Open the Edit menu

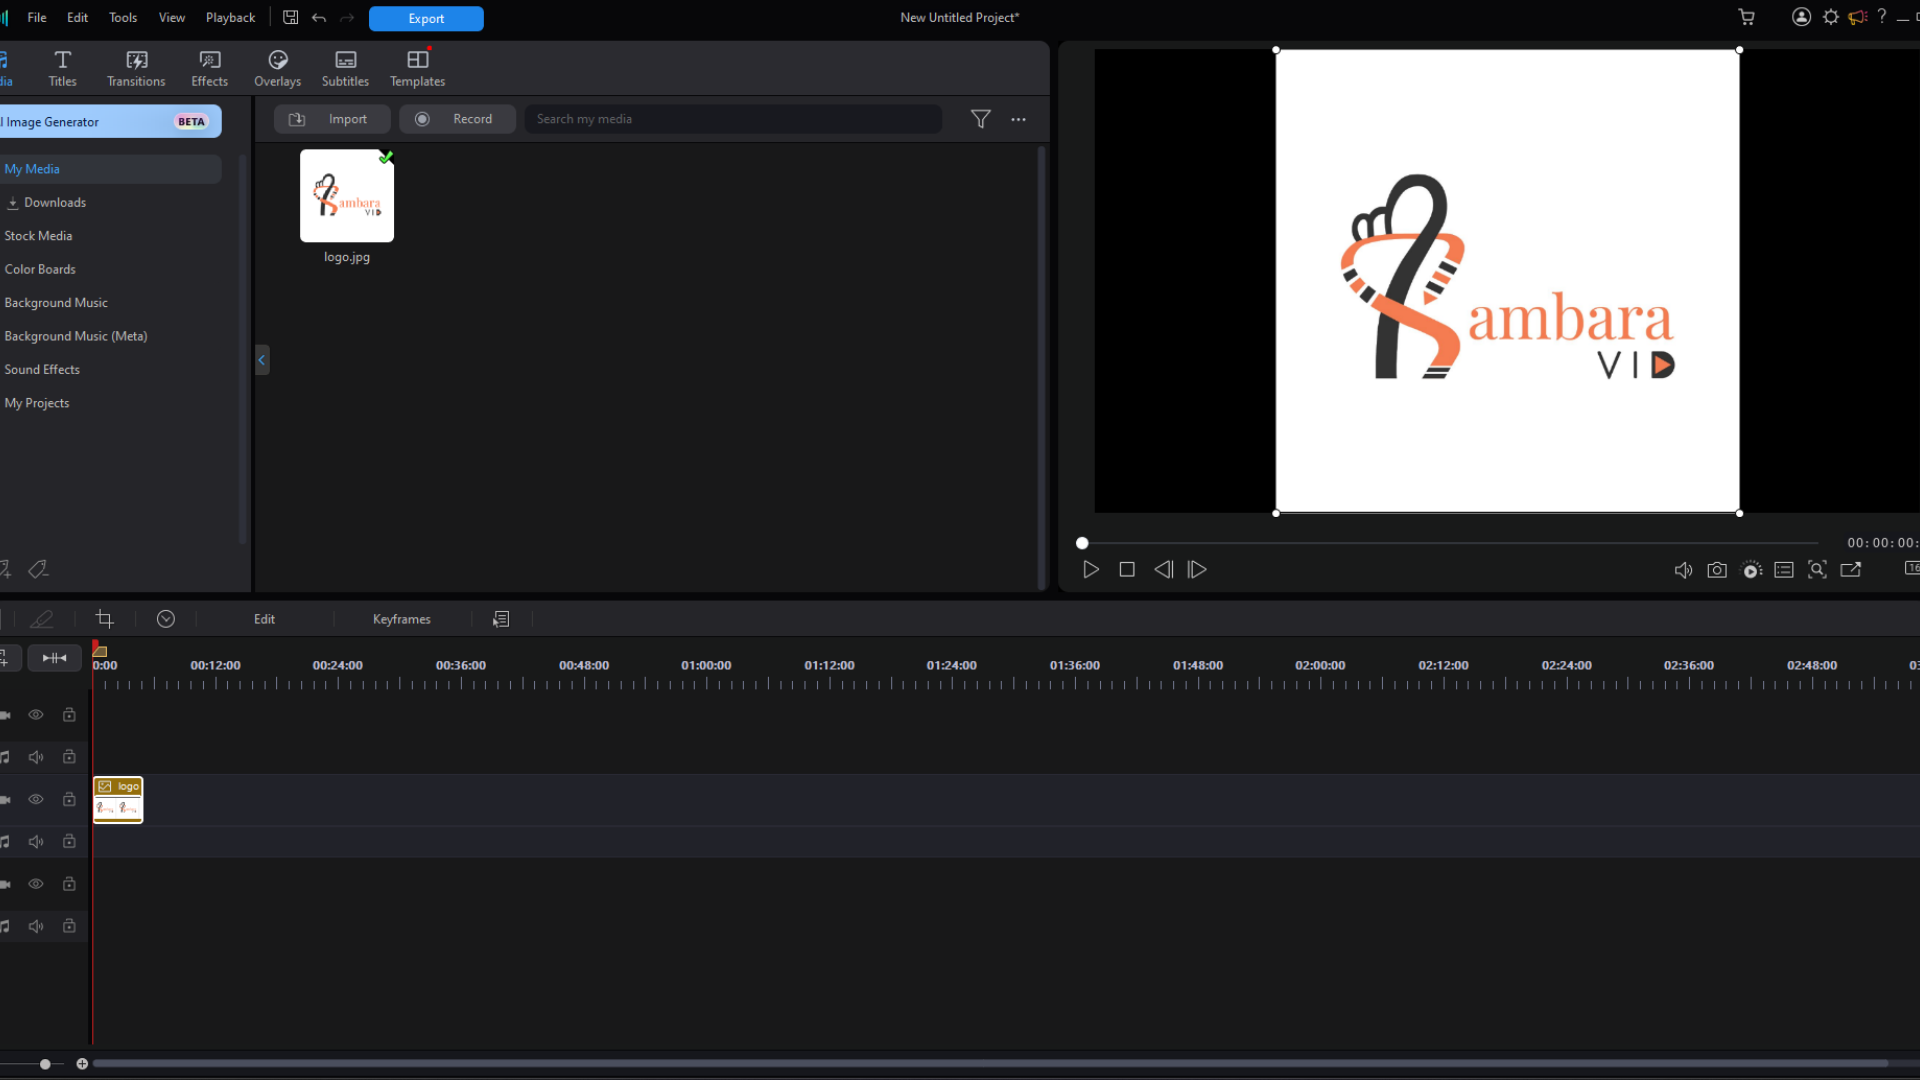(x=77, y=18)
